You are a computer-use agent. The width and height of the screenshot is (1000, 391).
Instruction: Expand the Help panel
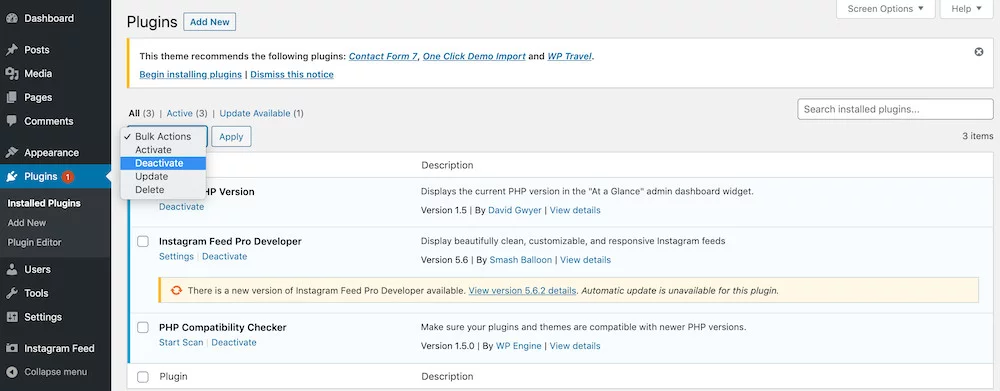966,9
